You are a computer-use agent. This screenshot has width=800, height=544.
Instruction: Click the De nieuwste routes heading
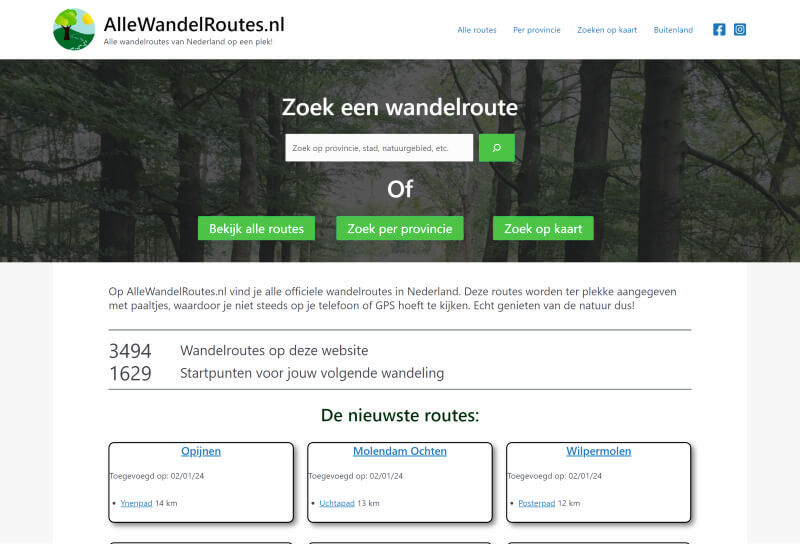click(x=400, y=415)
